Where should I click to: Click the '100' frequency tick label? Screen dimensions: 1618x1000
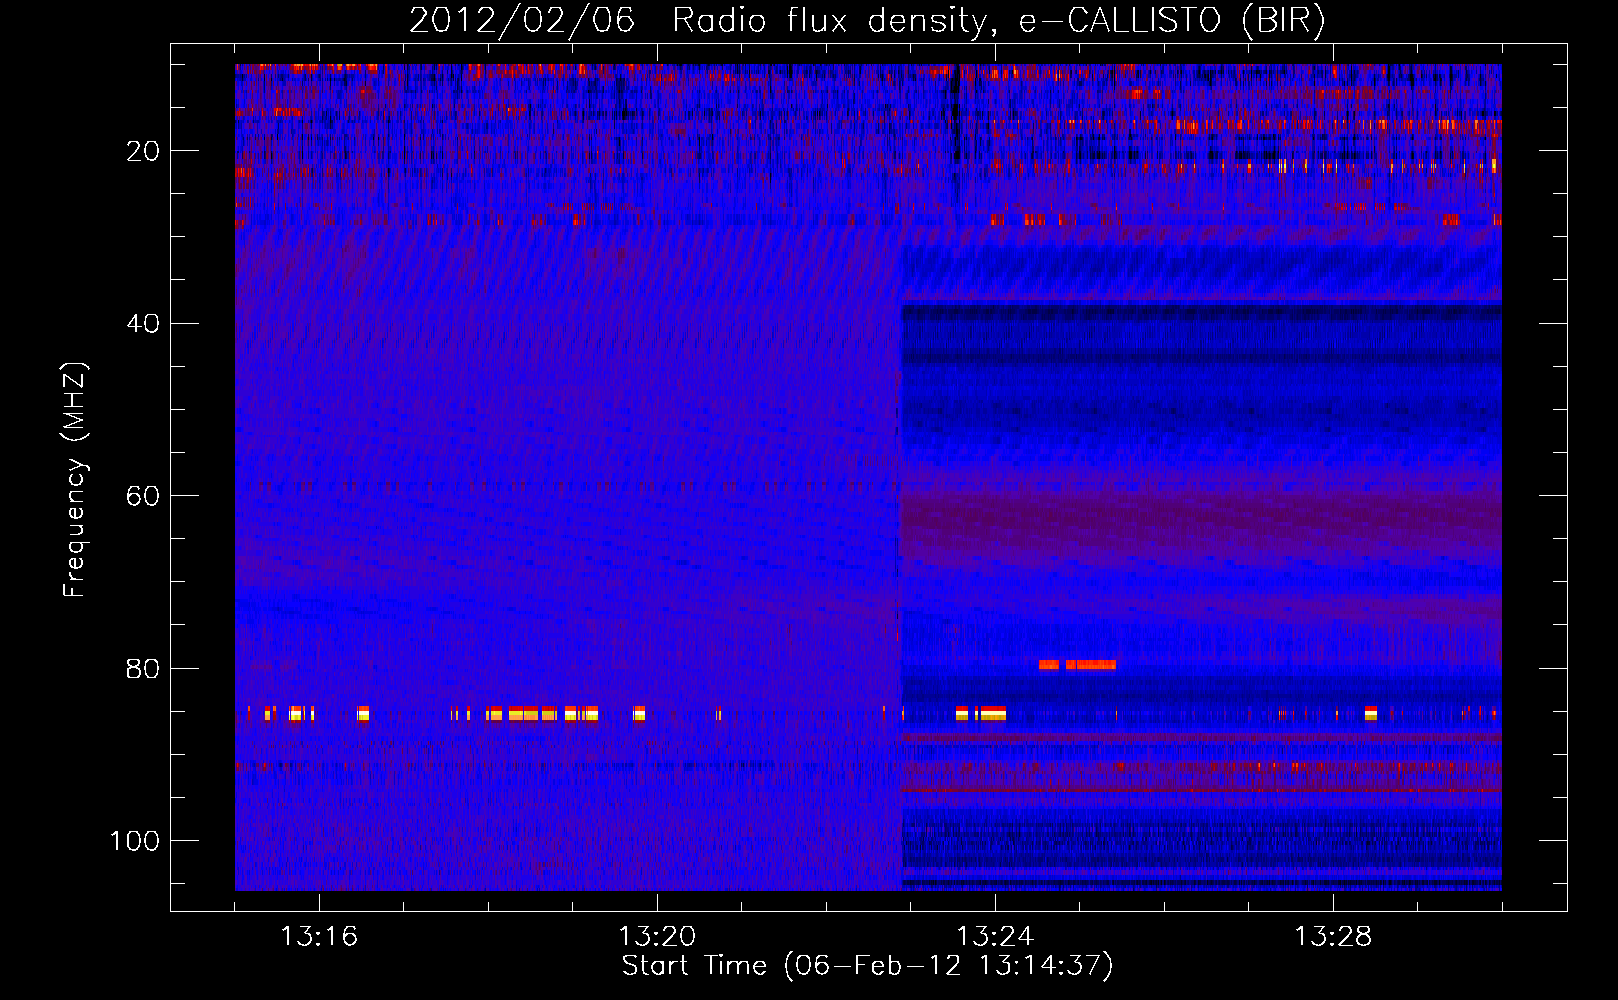point(135,841)
